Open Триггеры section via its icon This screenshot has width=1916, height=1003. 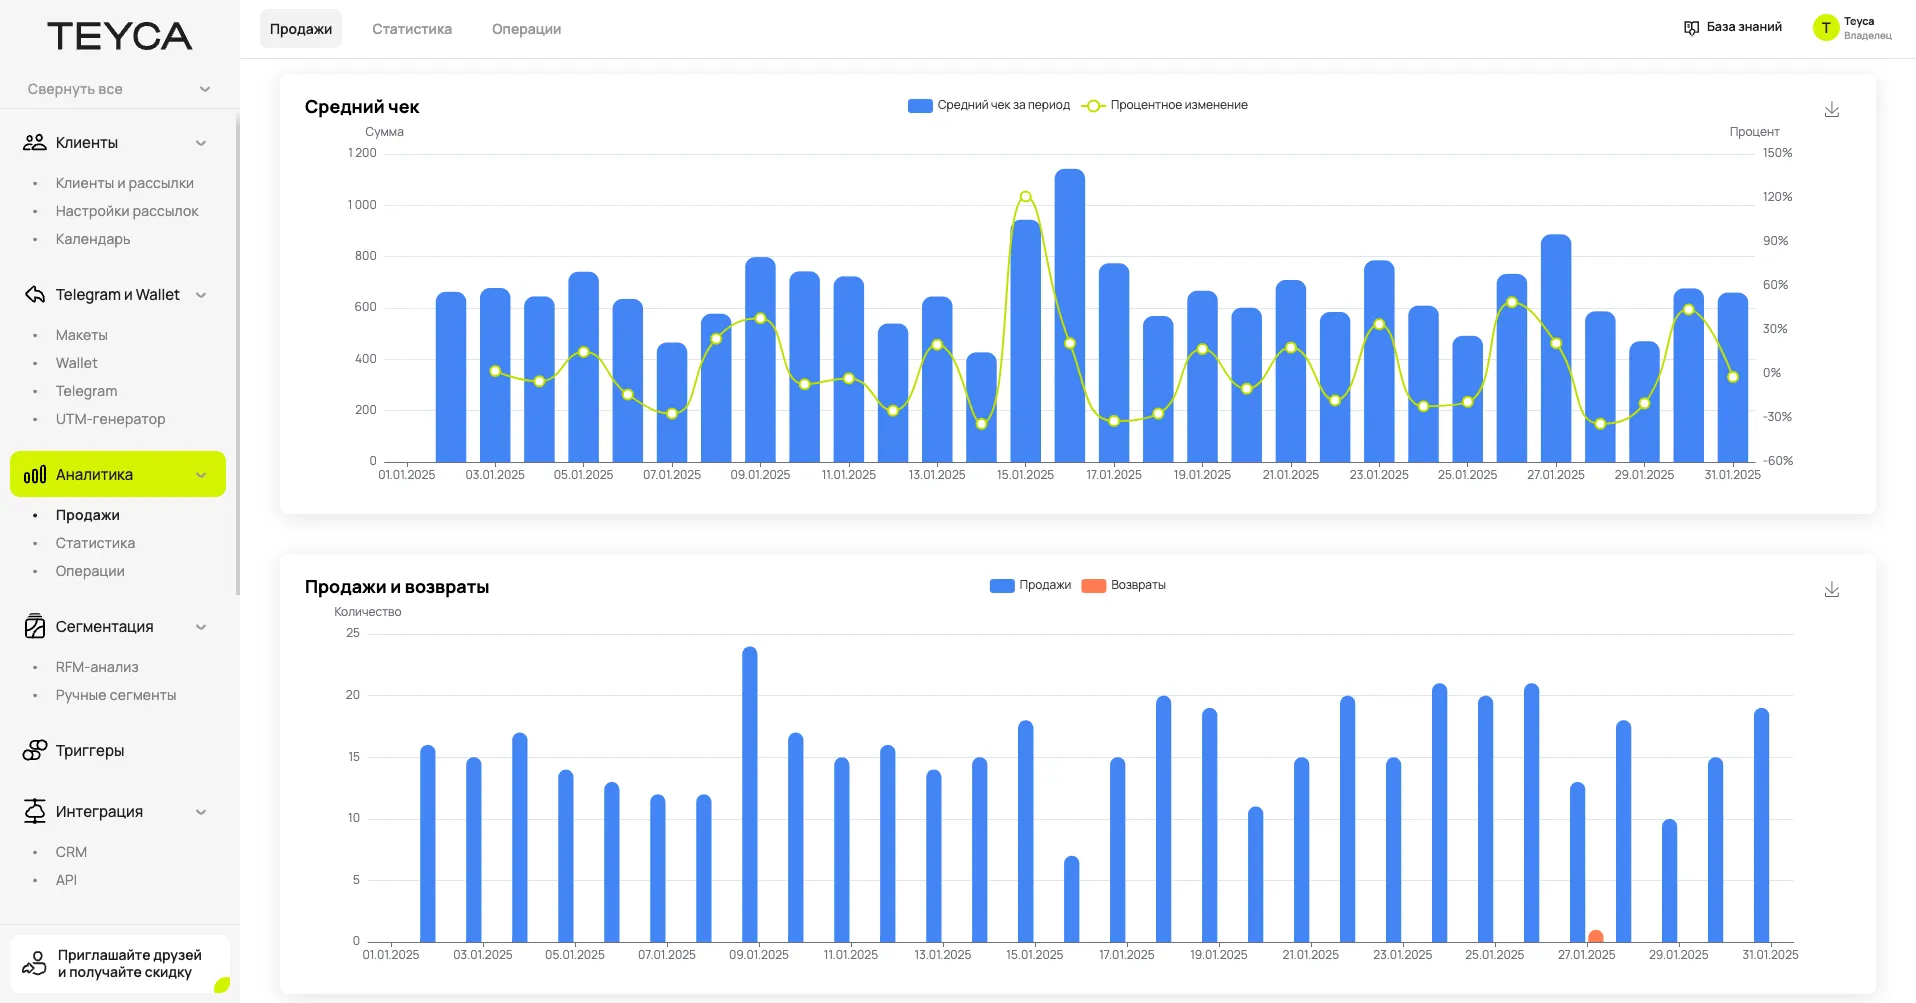[35, 751]
